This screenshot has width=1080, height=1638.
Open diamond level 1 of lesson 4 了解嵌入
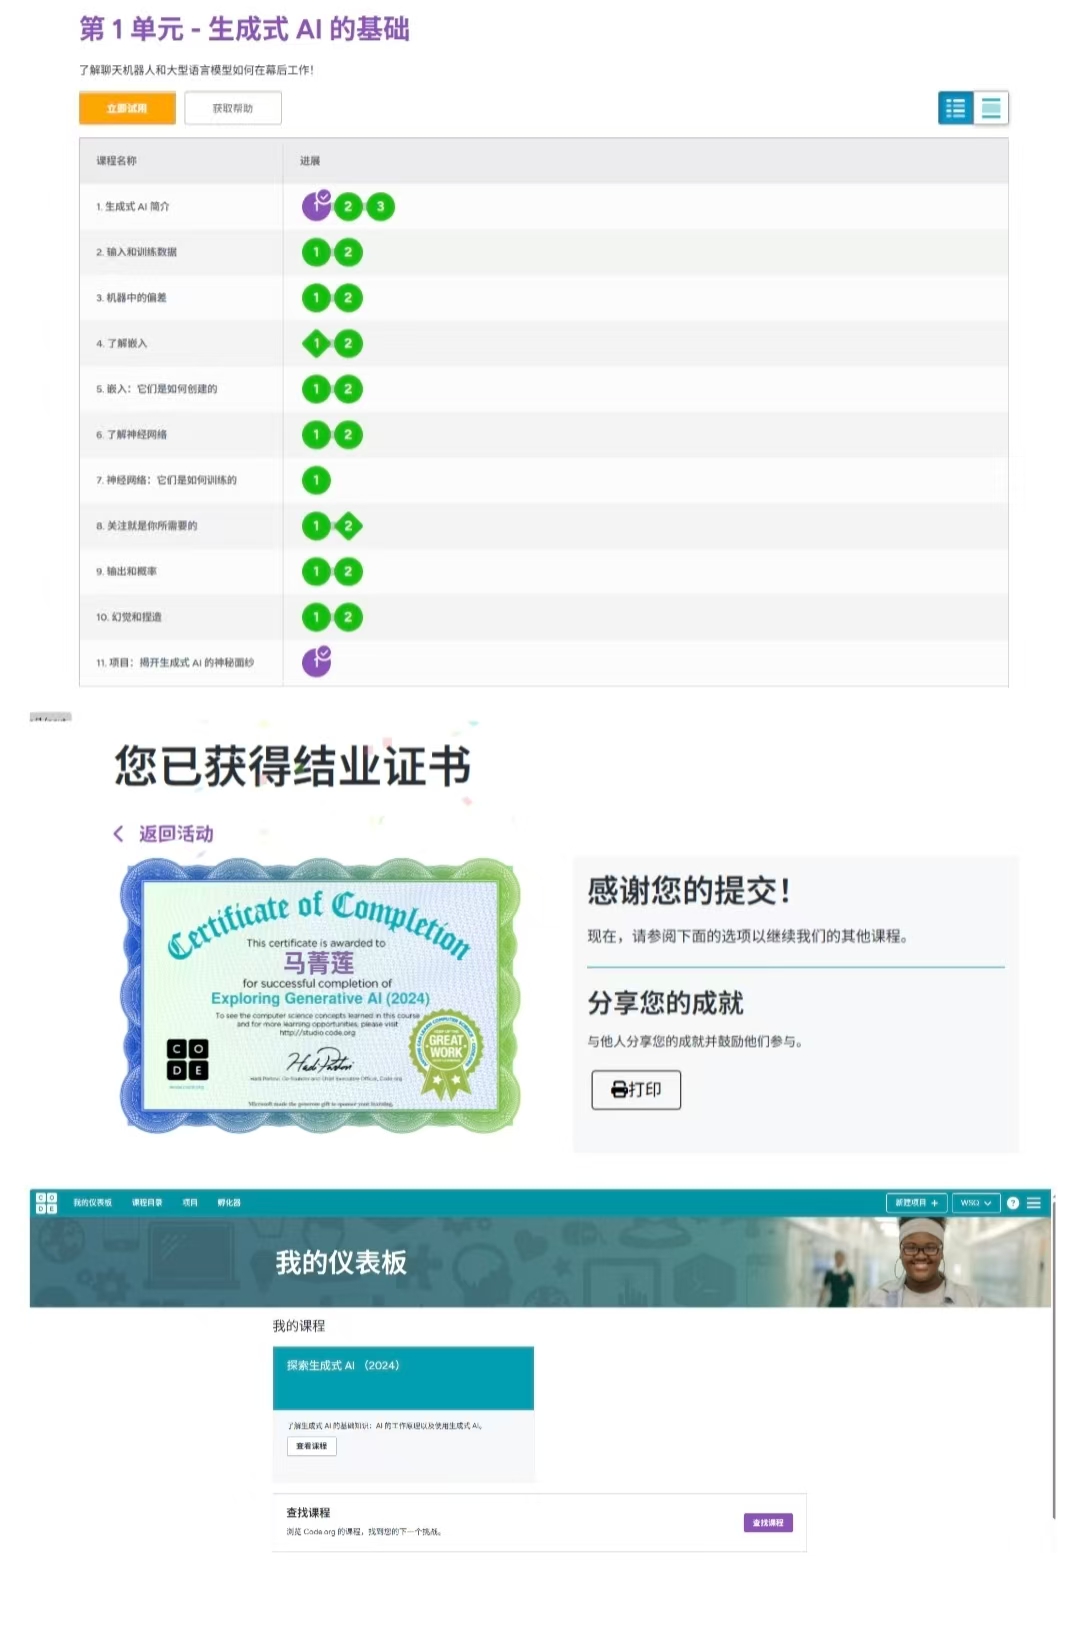pyautogui.click(x=316, y=344)
